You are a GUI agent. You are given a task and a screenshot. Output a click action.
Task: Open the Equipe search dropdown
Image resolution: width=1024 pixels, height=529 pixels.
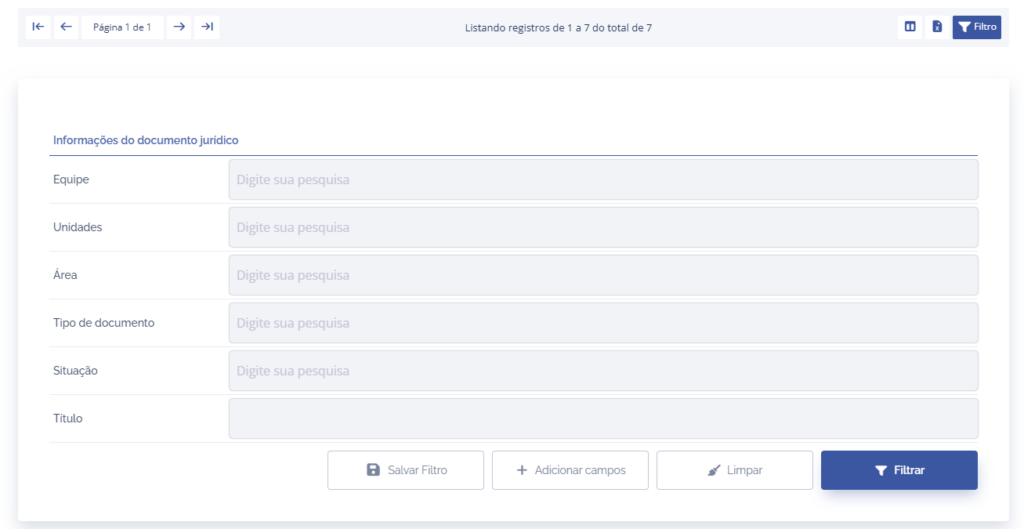tap(603, 180)
